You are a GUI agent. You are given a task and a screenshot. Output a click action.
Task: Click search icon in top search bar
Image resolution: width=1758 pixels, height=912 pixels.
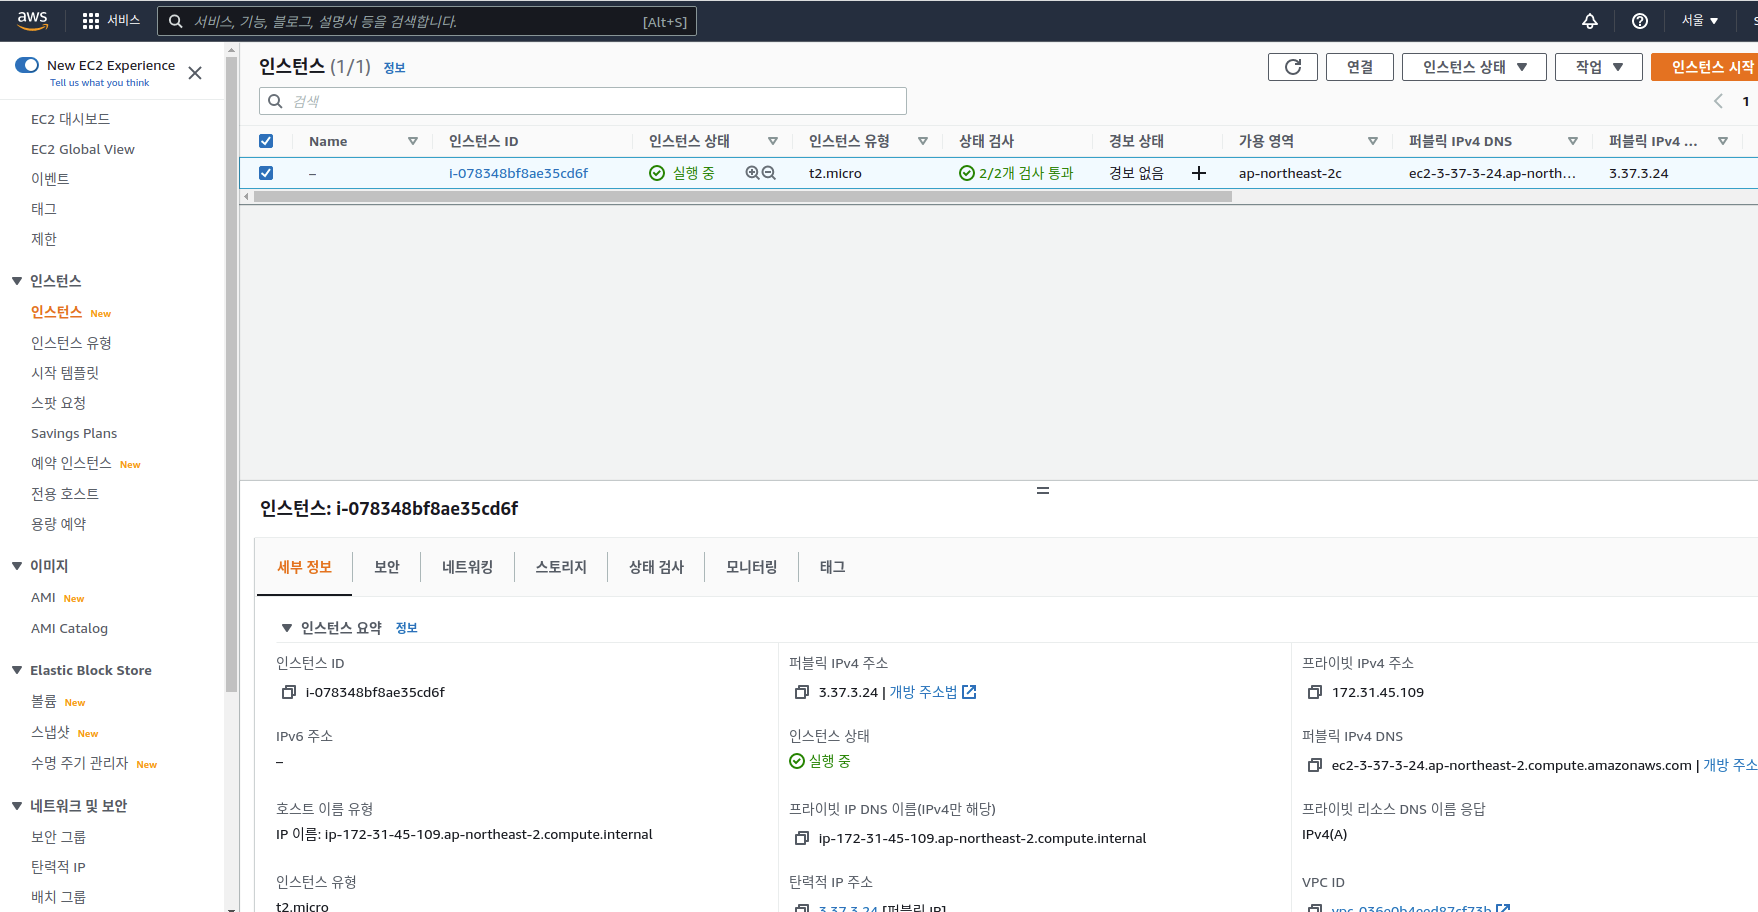[175, 21]
